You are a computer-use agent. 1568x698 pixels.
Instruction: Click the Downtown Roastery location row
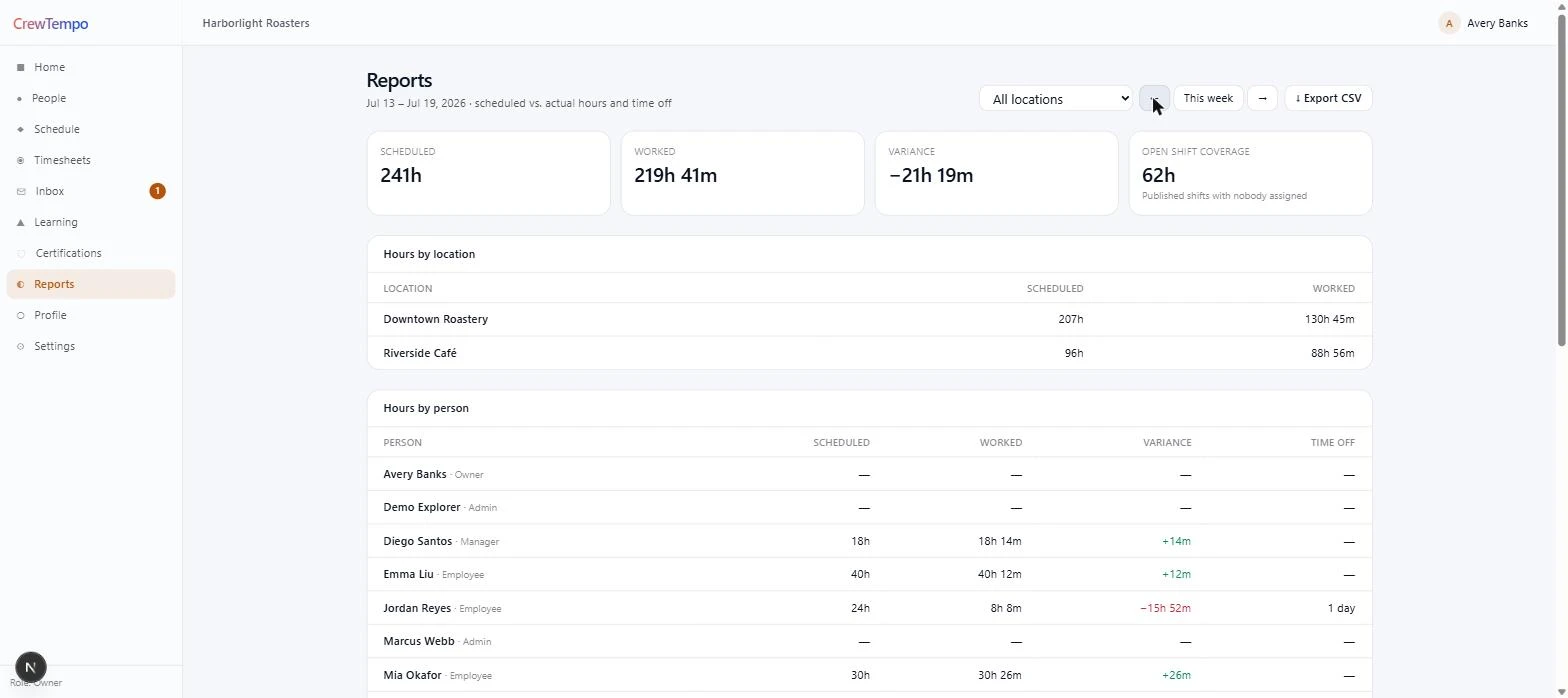869,319
